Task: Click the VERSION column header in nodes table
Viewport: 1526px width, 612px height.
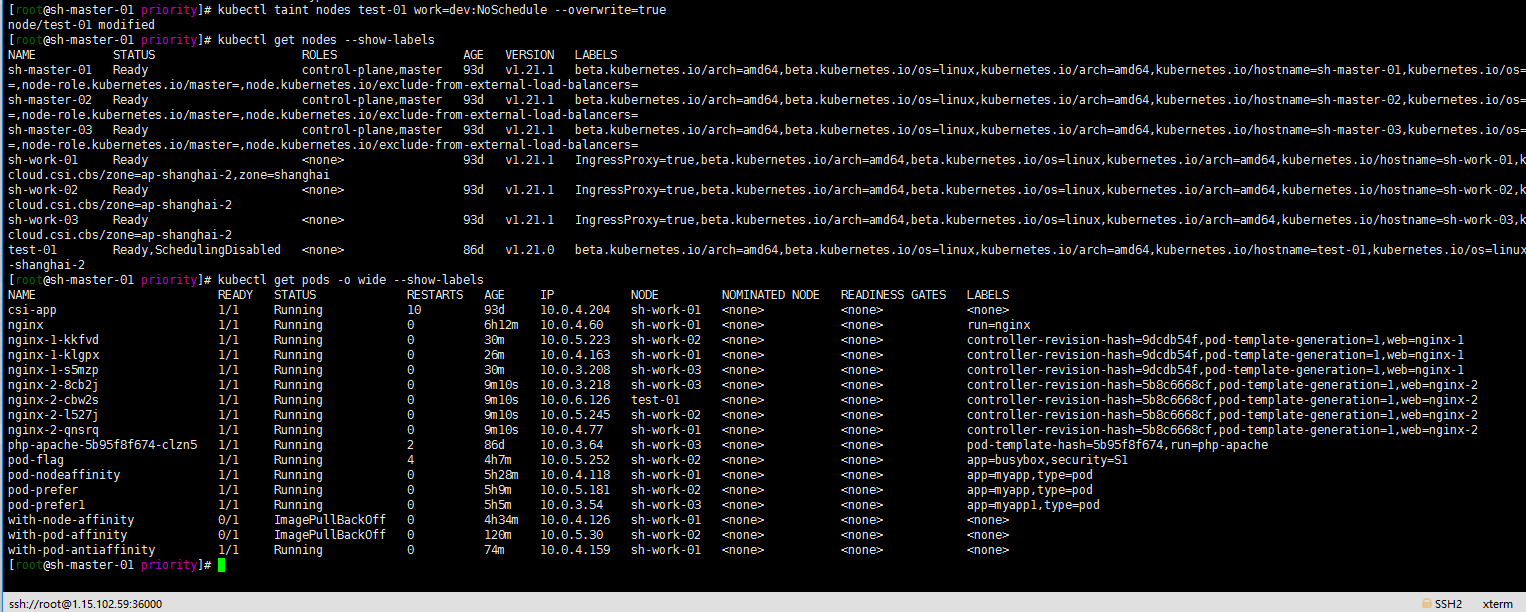Action: (529, 54)
